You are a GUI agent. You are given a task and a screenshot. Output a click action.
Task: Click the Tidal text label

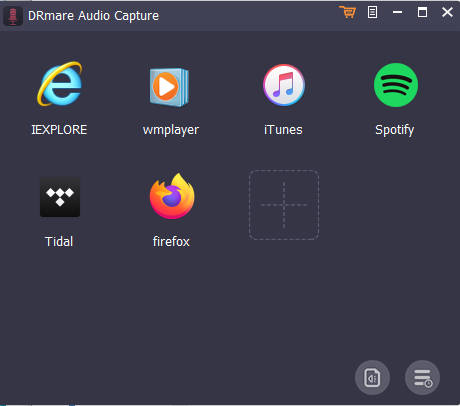(x=59, y=242)
